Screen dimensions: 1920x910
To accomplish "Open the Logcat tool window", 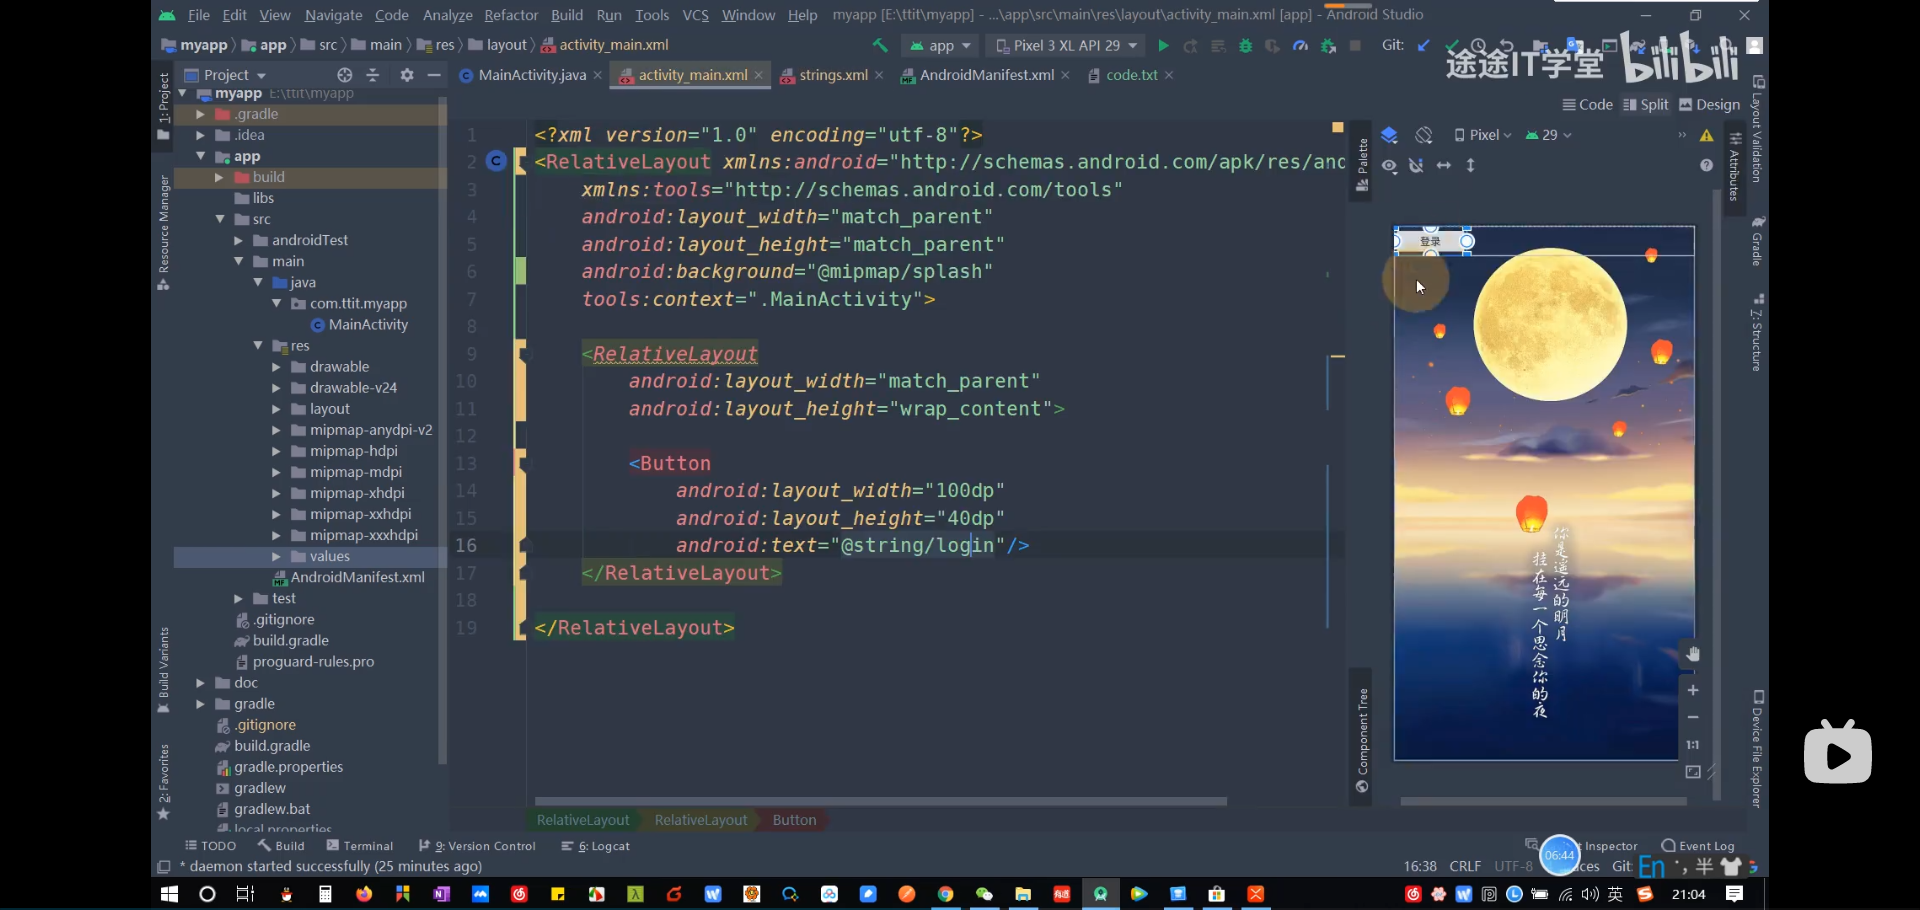I will click(596, 846).
